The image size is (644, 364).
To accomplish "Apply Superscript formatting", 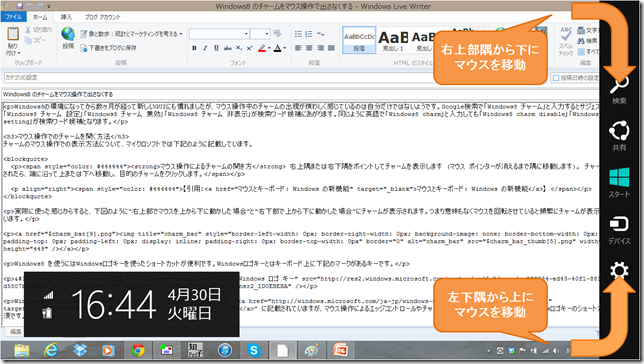I will [x=249, y=48].
